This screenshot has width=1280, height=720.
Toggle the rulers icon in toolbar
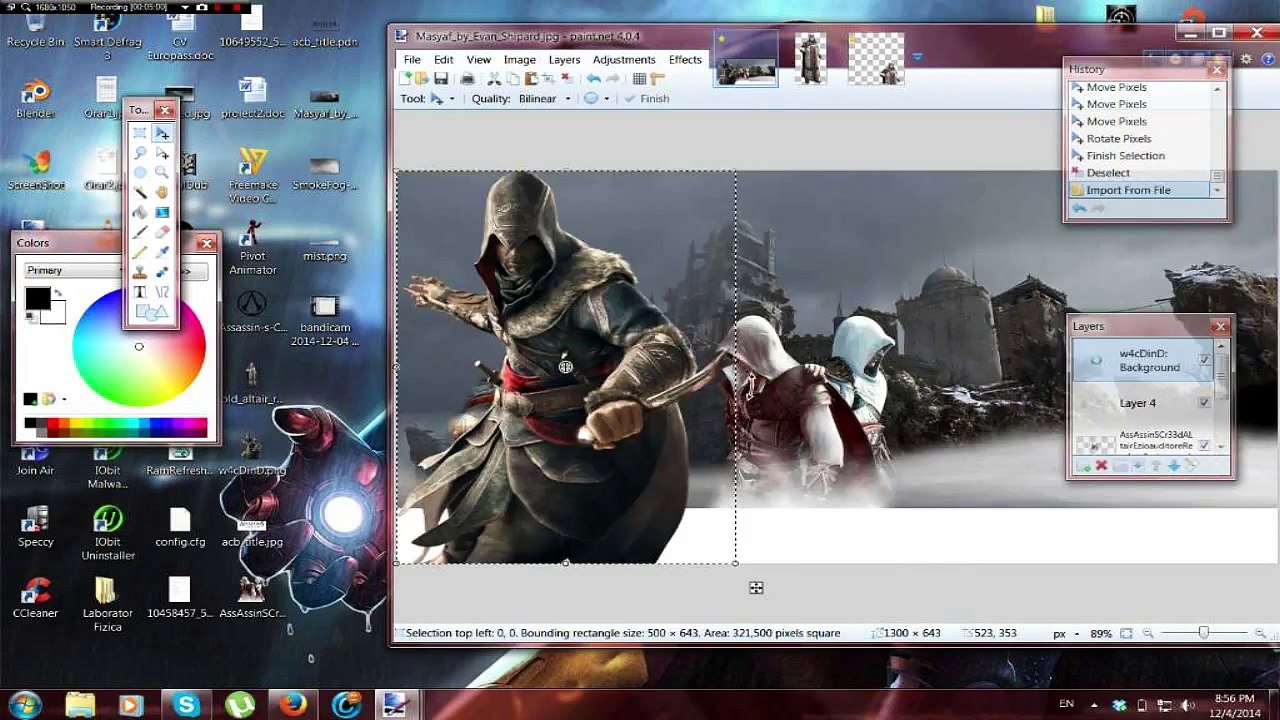coord(658,79)
